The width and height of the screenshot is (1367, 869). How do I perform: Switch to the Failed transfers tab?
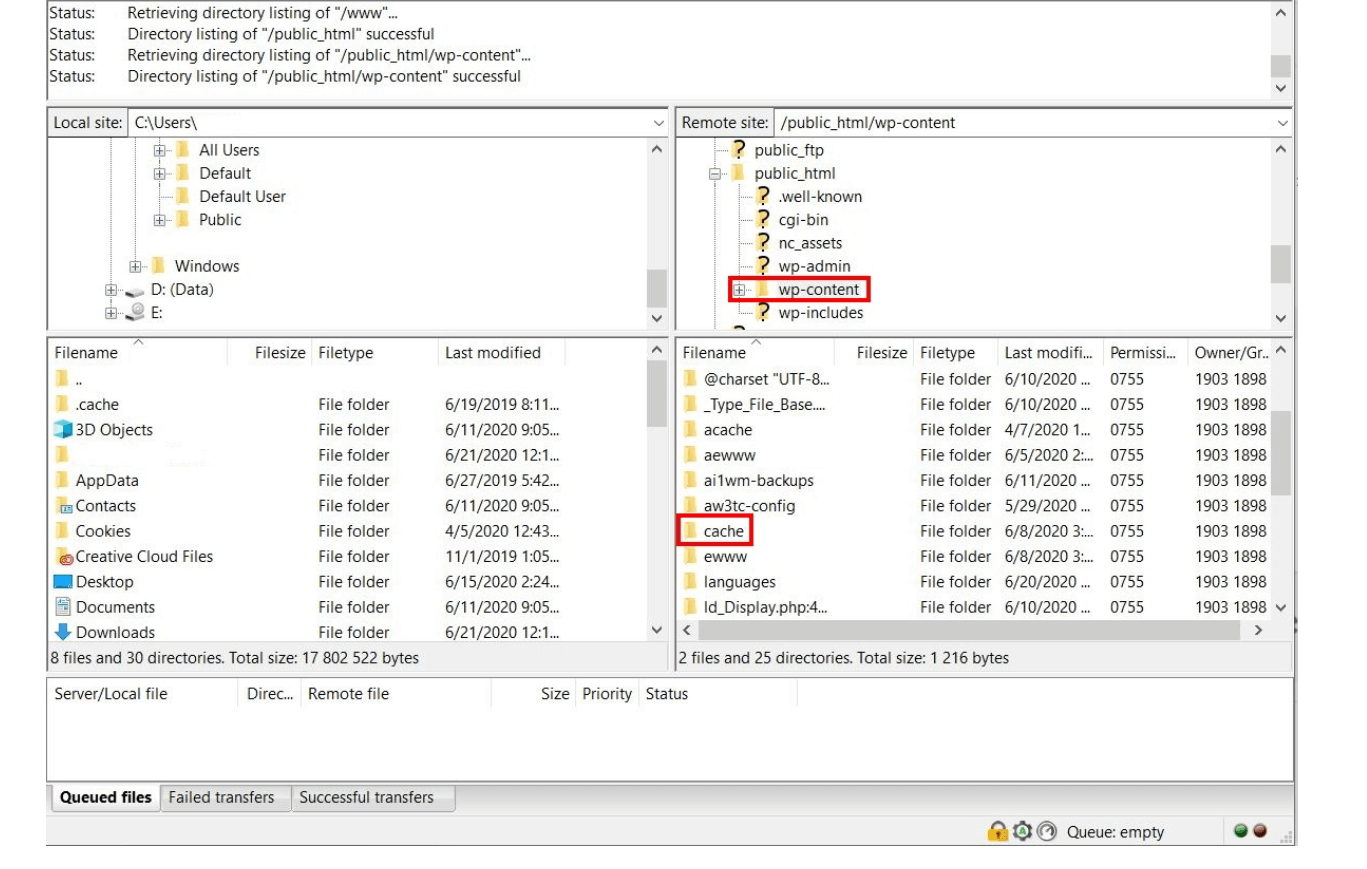click(x=221, y=797)
